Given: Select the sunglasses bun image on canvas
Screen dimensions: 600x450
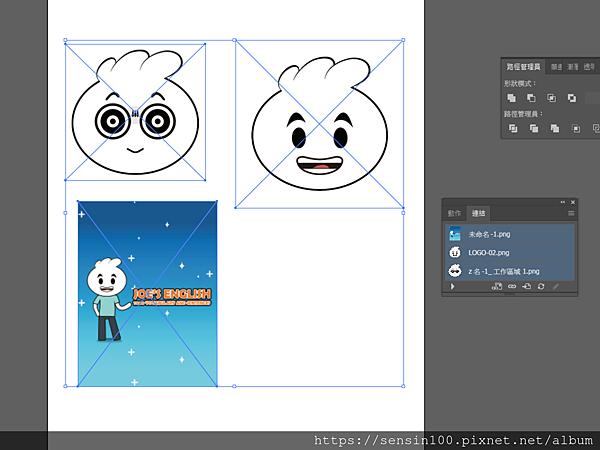Looking at the screenshot, I should [x=135, y=112].
